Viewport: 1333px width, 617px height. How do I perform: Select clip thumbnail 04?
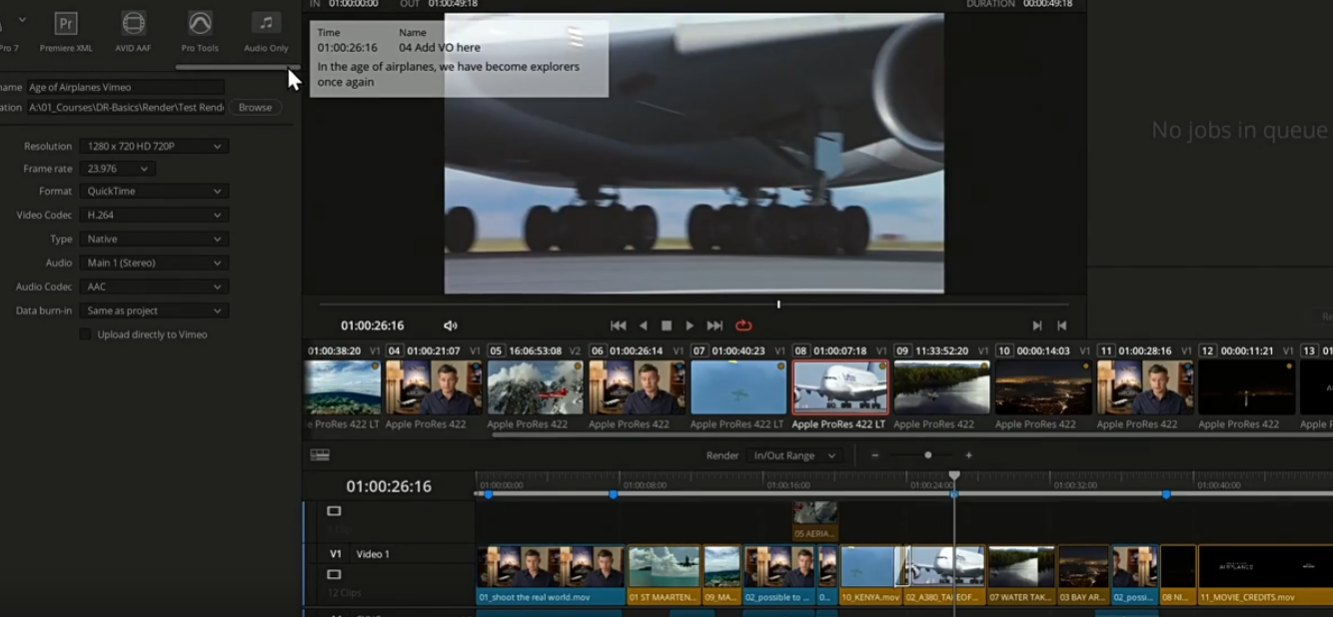[x=434, y=387]
